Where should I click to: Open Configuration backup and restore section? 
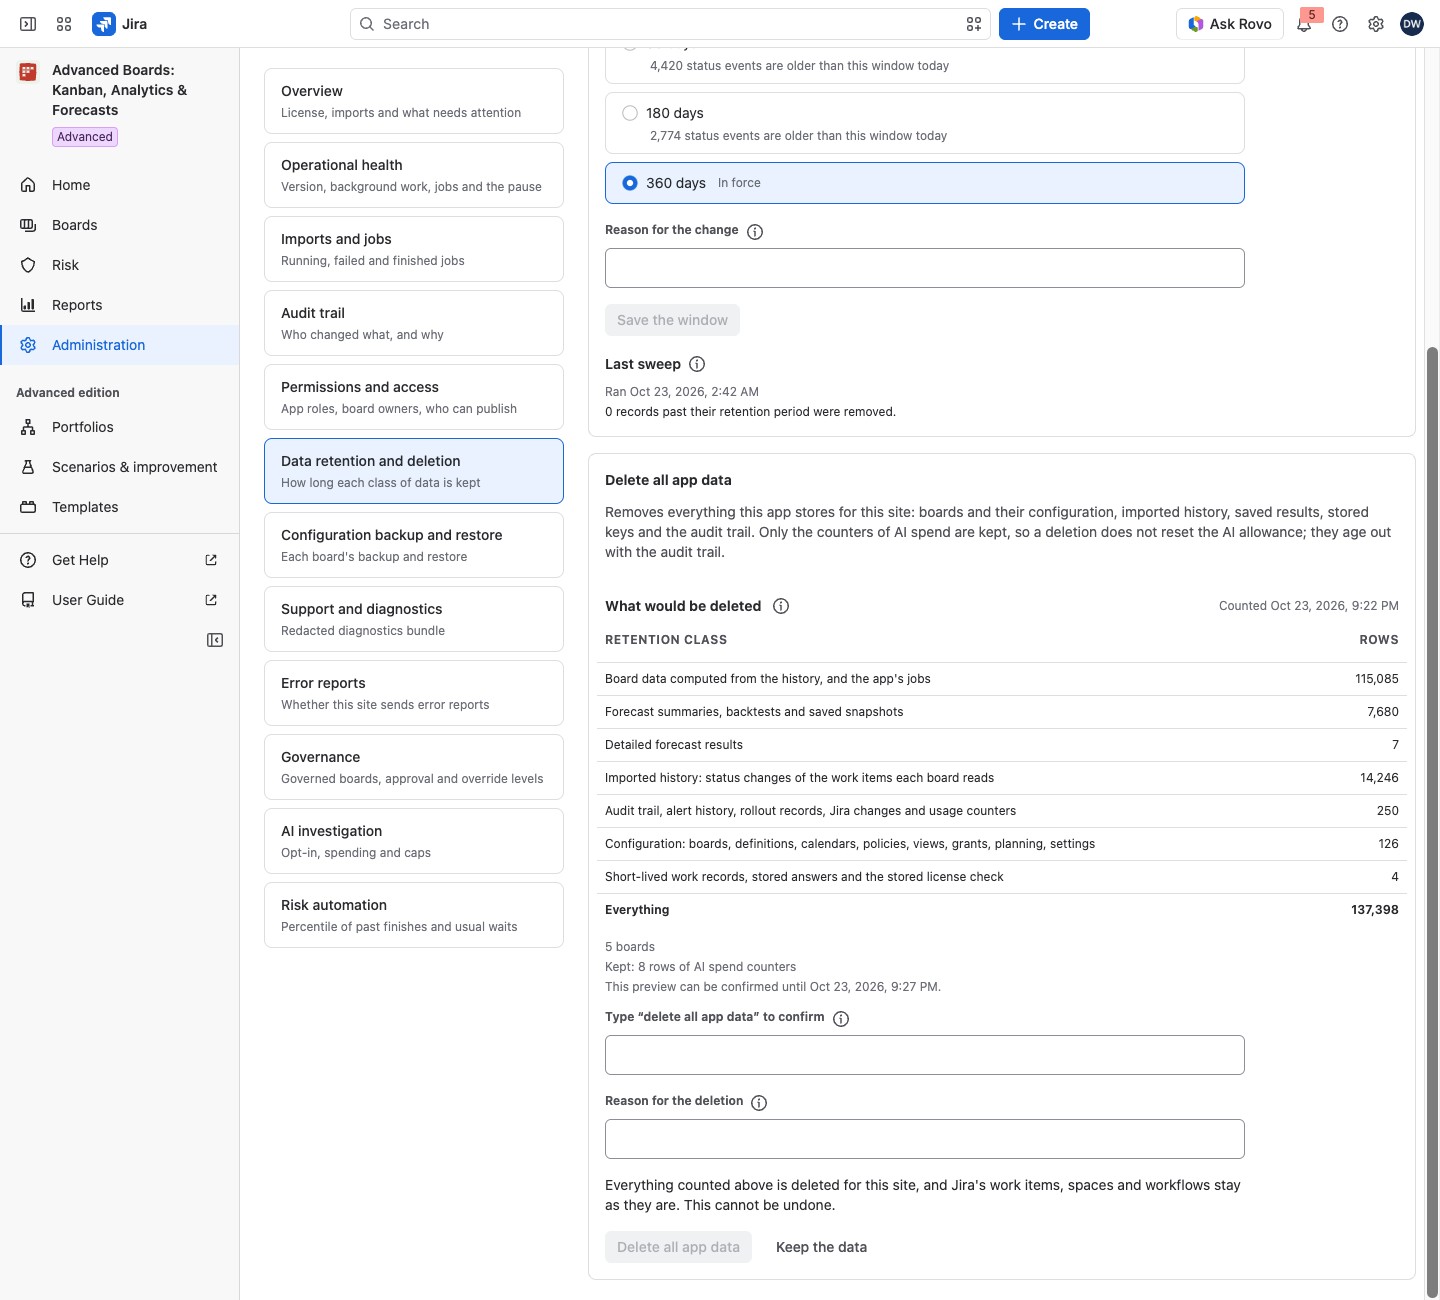[414, 545]
